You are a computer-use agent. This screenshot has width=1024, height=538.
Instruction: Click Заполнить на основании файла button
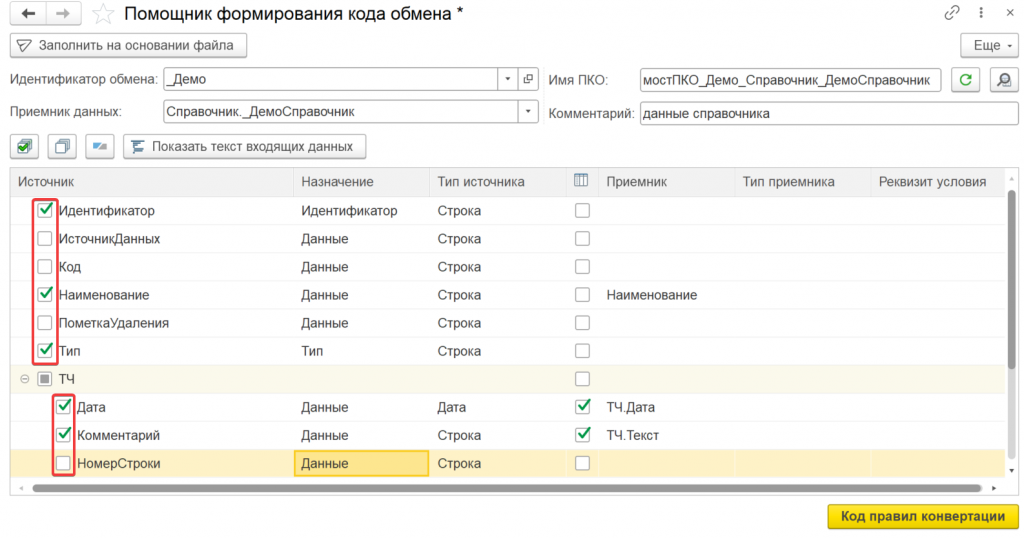tap(128, 46)
